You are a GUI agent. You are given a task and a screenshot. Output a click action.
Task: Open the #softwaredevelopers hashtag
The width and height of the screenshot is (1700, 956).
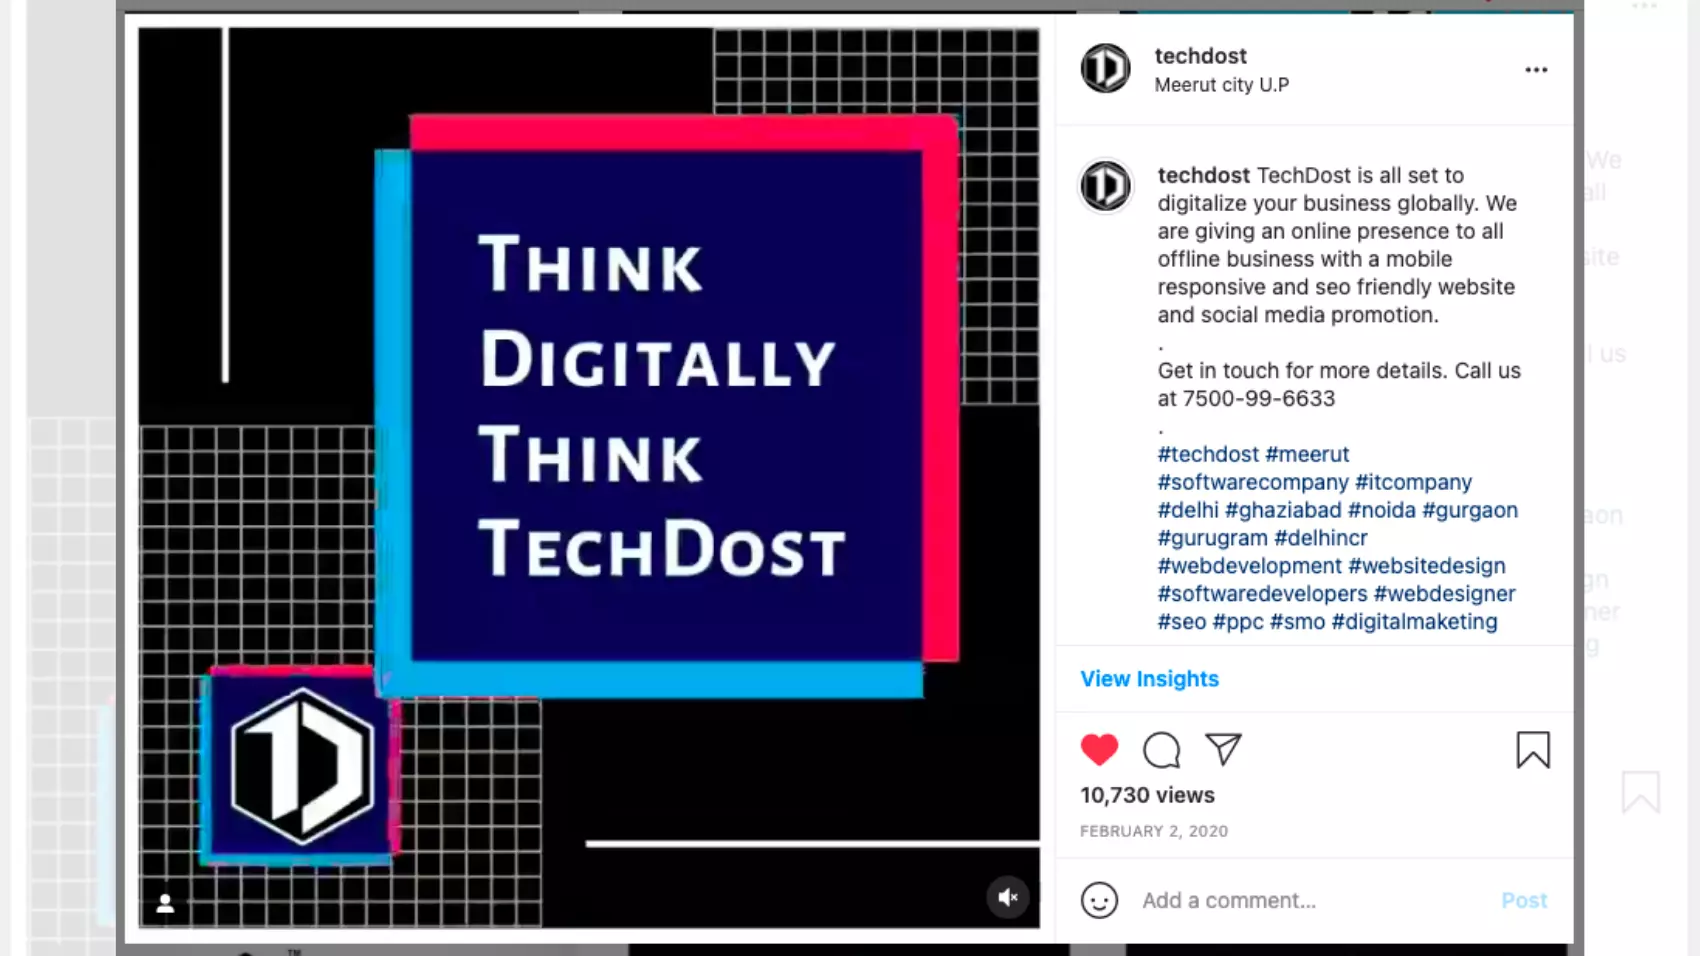click(x=1262, y=594)
